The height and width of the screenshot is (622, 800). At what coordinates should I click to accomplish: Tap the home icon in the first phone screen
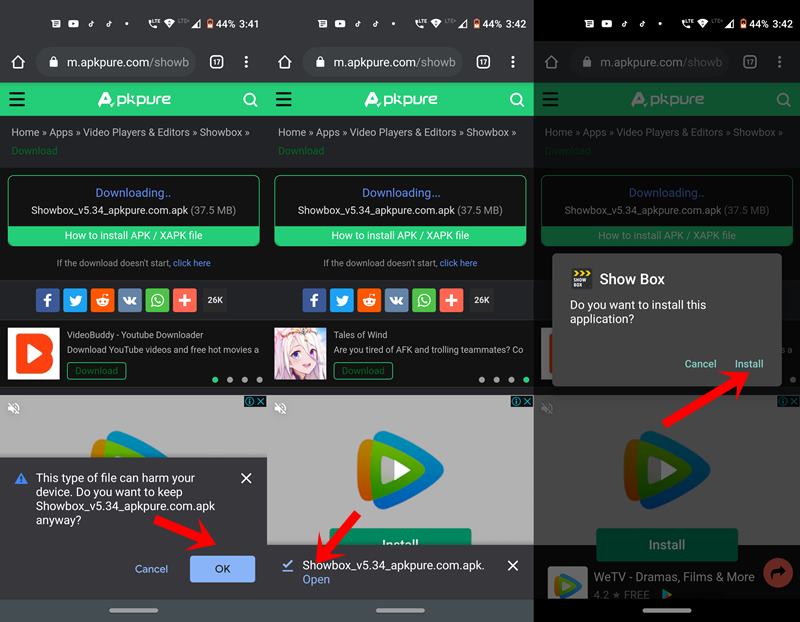click(18, 62)
